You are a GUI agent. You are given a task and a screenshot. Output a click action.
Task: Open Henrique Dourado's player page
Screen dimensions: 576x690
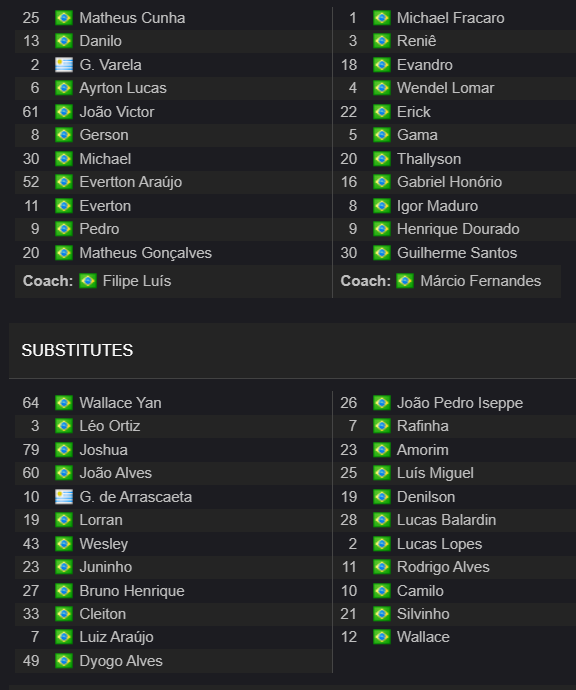[x=458, y=229]
